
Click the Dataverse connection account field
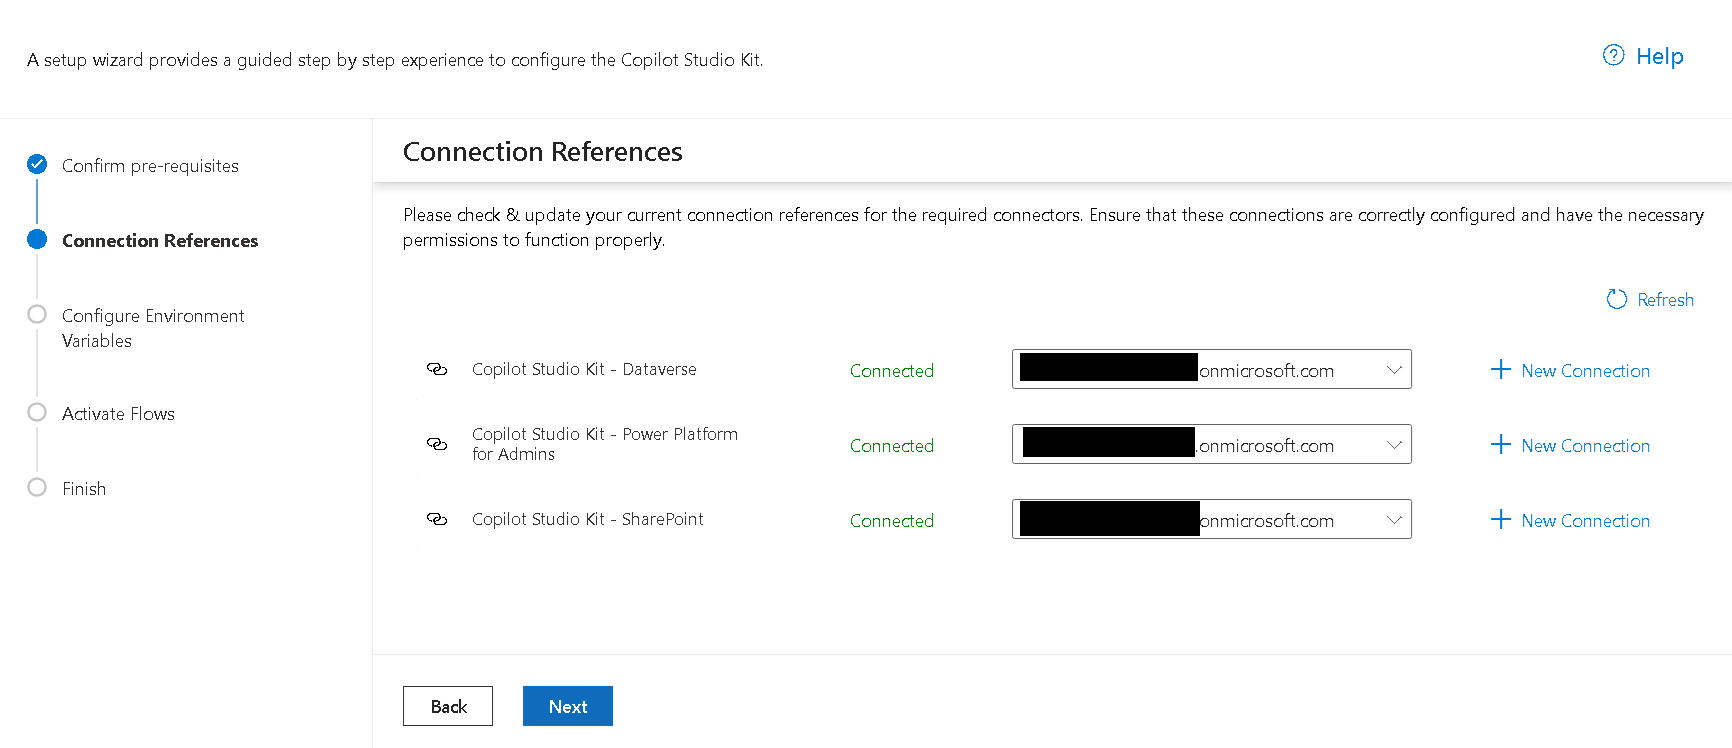click(x=1212, y=369)
